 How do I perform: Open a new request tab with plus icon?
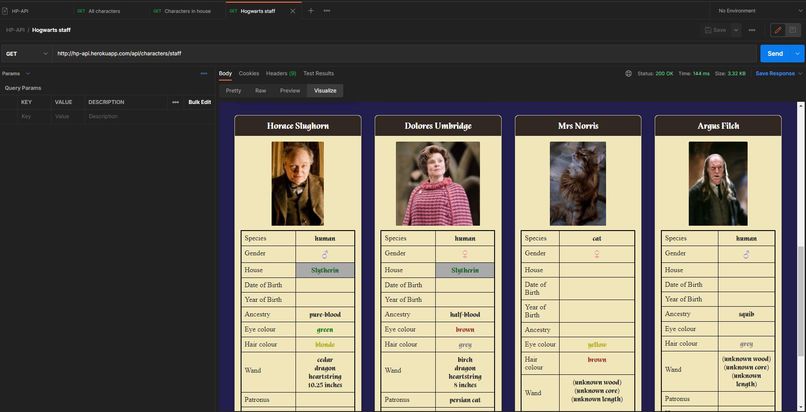(310, 11)
